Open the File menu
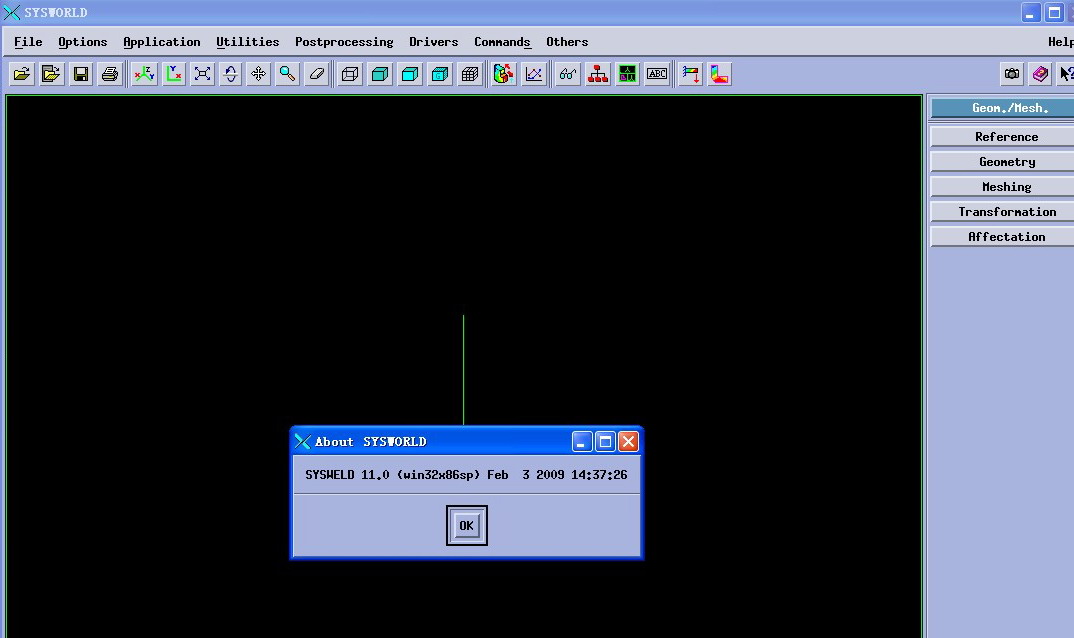The height and width of the screenshot is (638, 1074). (28, 42)
